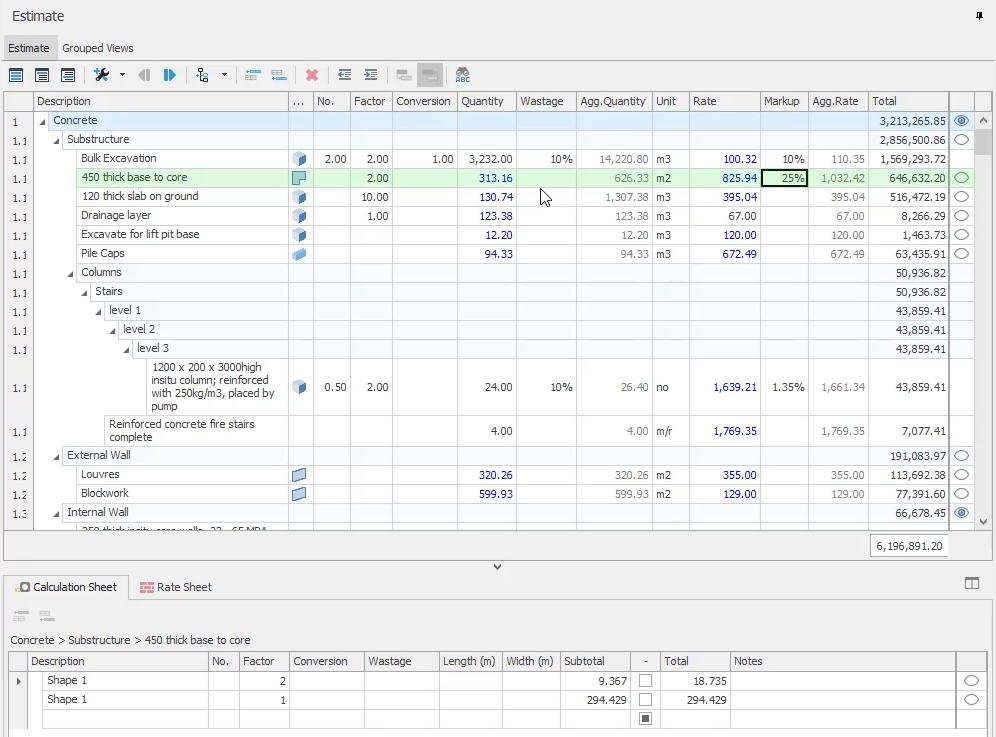Switch to the Estimate tab
Viewport: 996px width, 737px height.
pyautogui.click(x=29, y=48)
